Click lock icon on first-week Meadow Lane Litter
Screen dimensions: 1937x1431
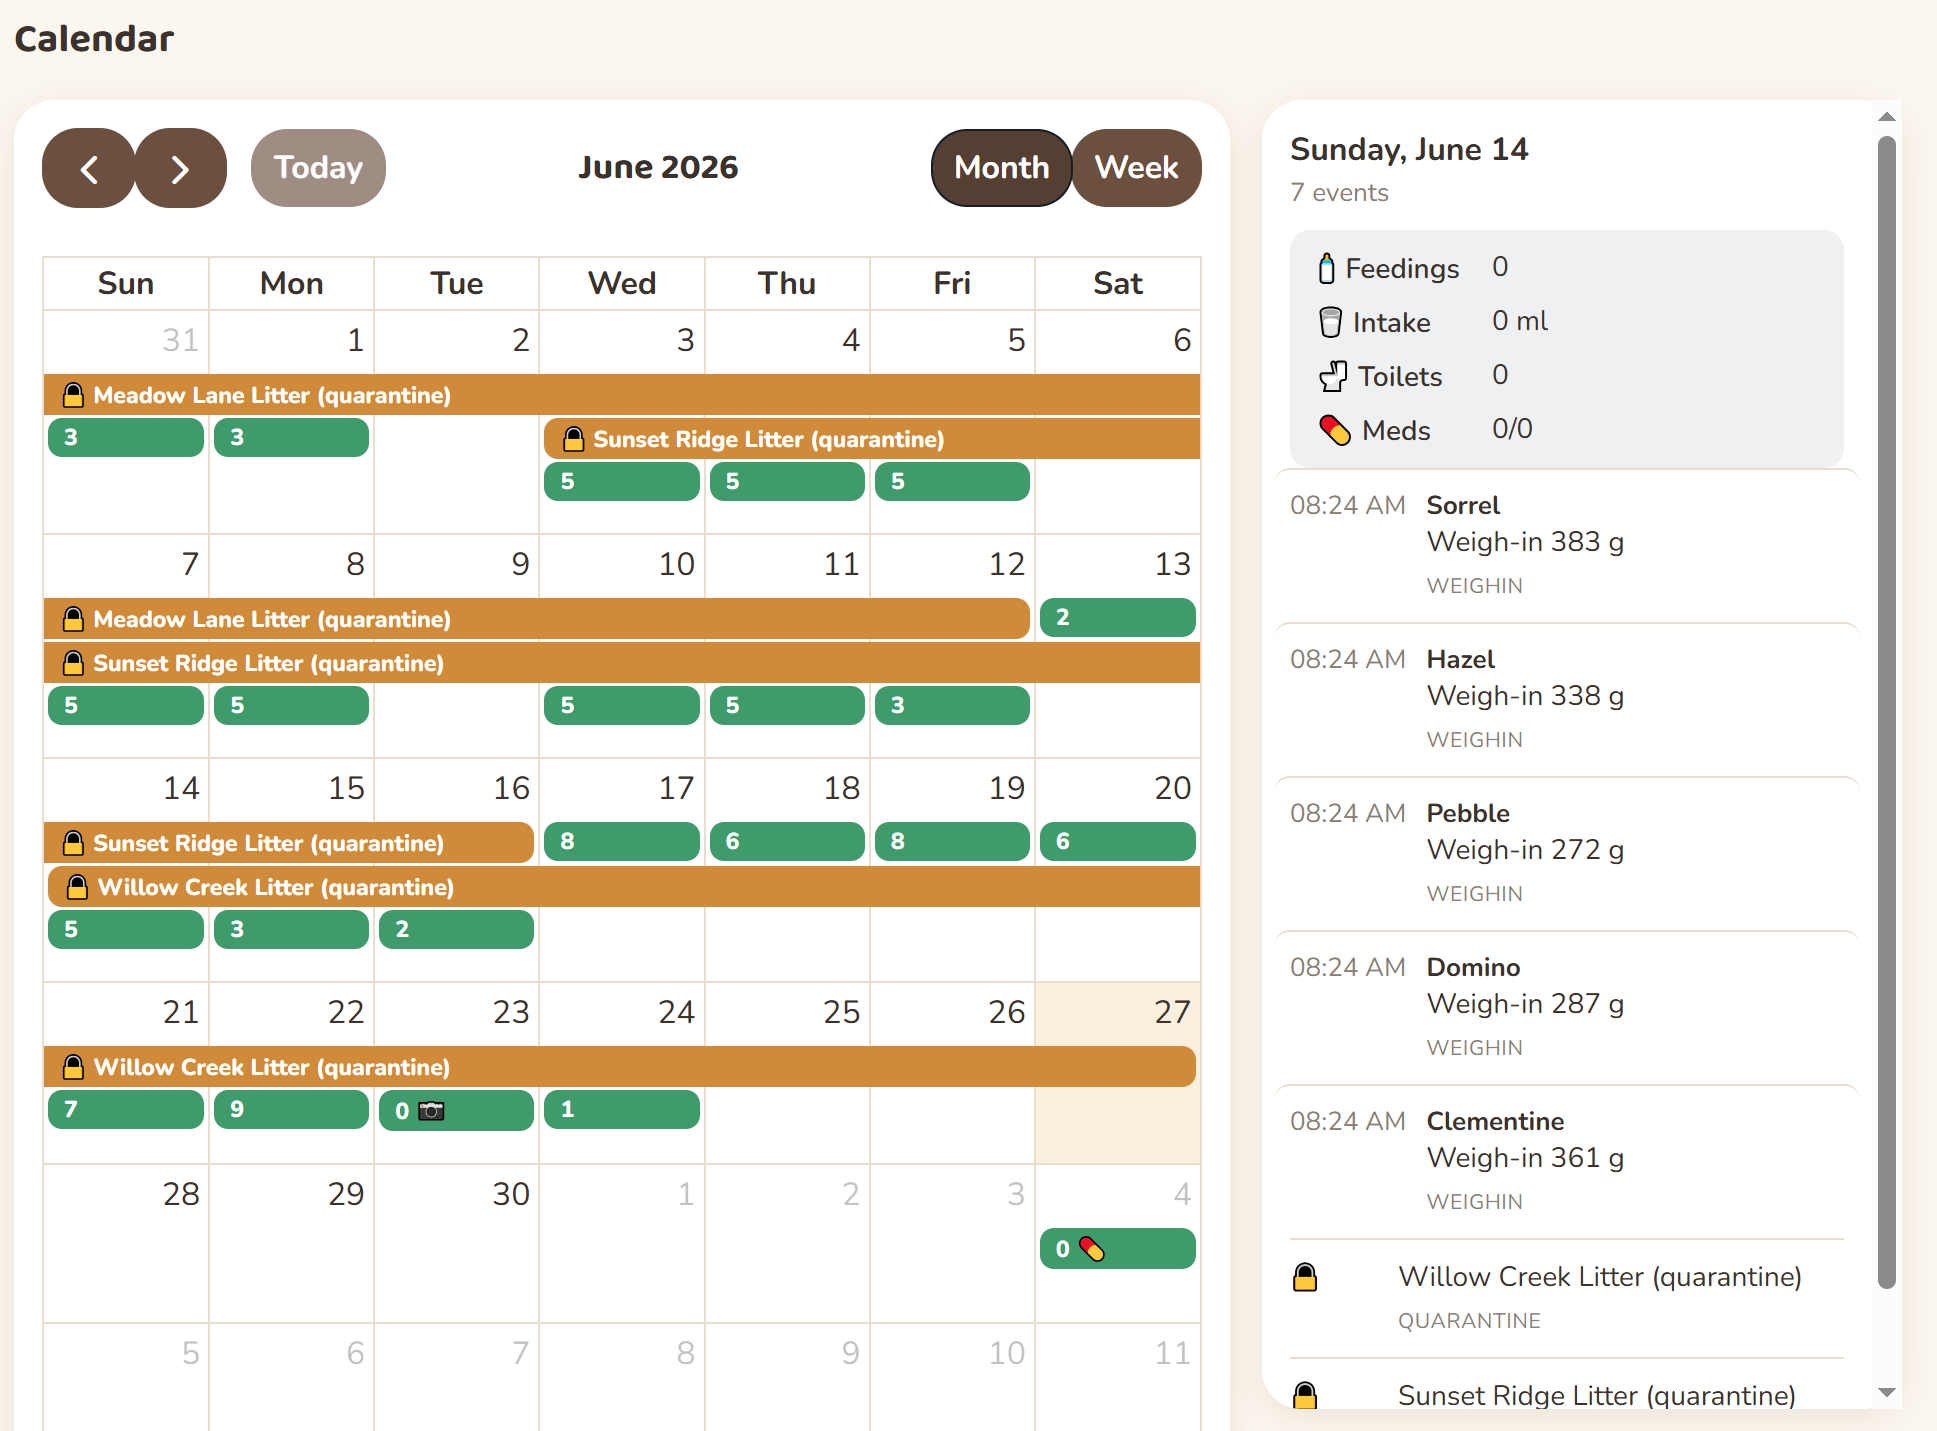73,395
